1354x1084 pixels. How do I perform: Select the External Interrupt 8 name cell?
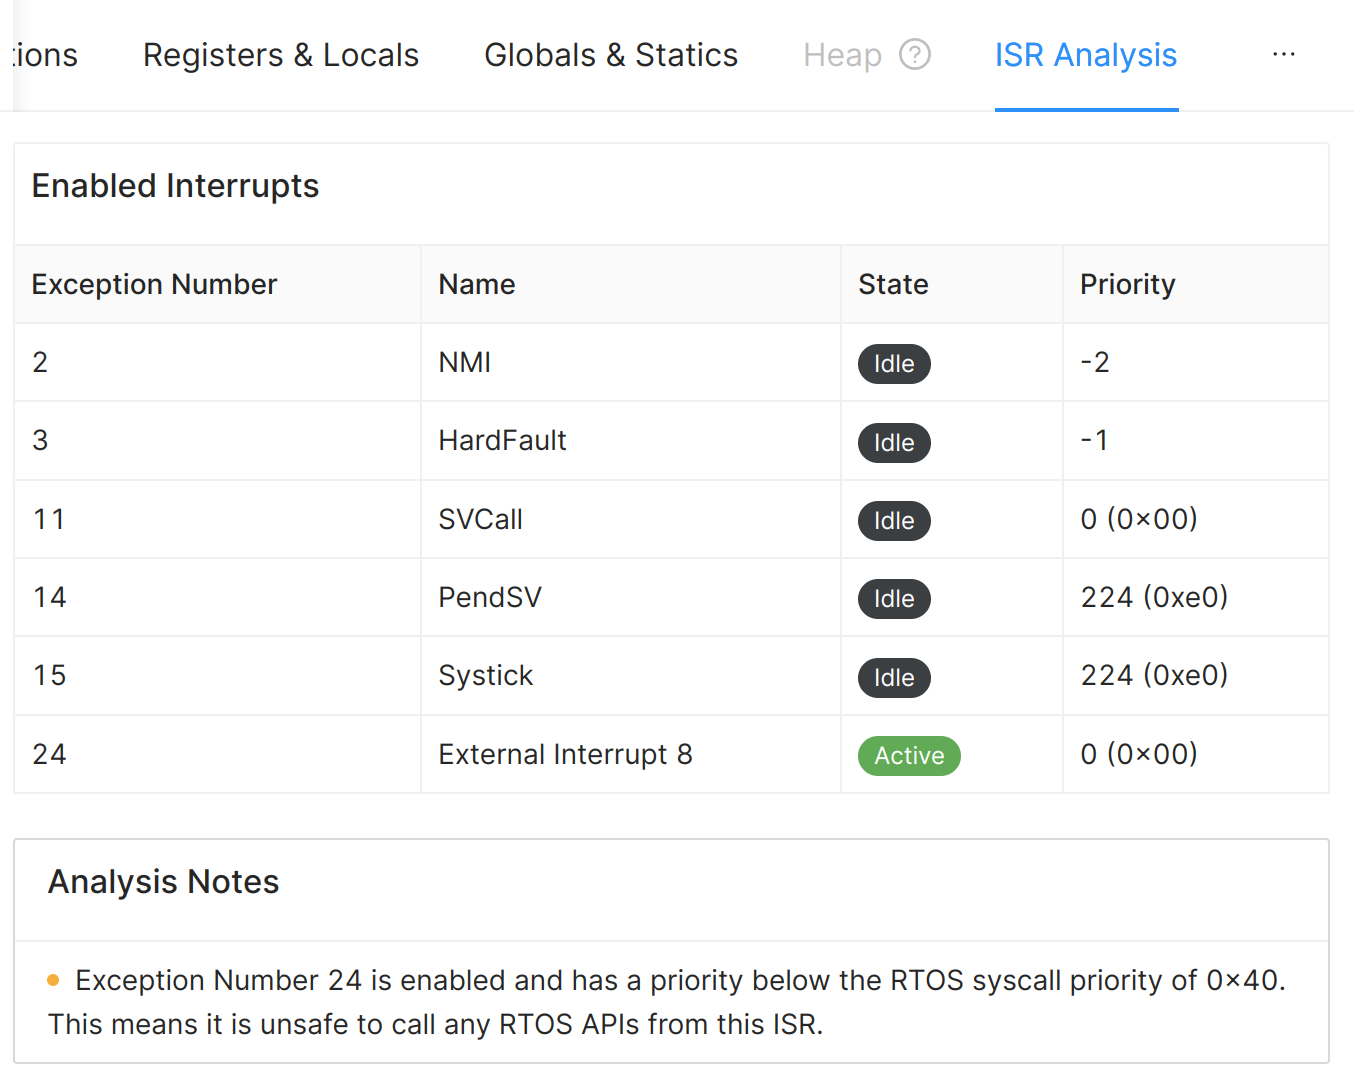(565, 754)
